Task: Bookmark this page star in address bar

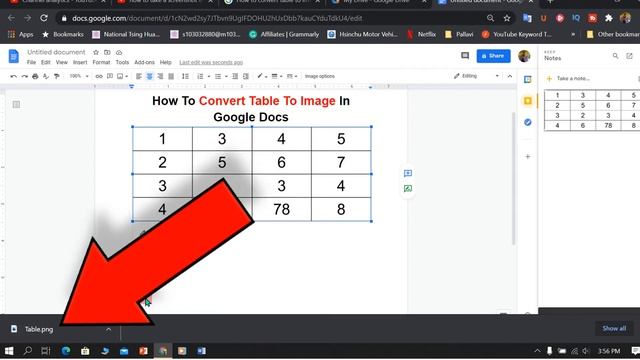Action: (507, 18)
